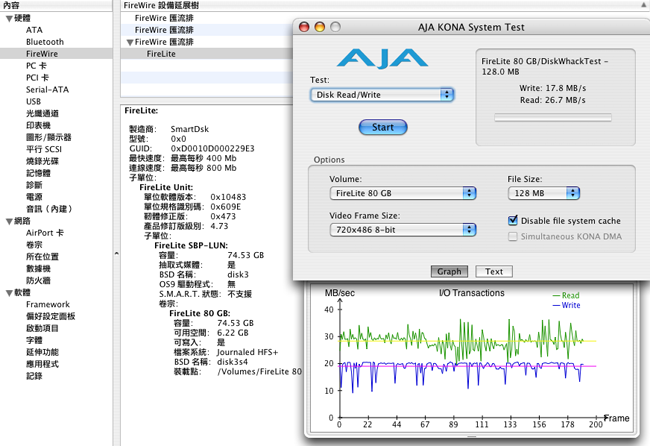Viewport: 650px width, 446px height.
Task: Select Framework under software
Action: point(48,304)
